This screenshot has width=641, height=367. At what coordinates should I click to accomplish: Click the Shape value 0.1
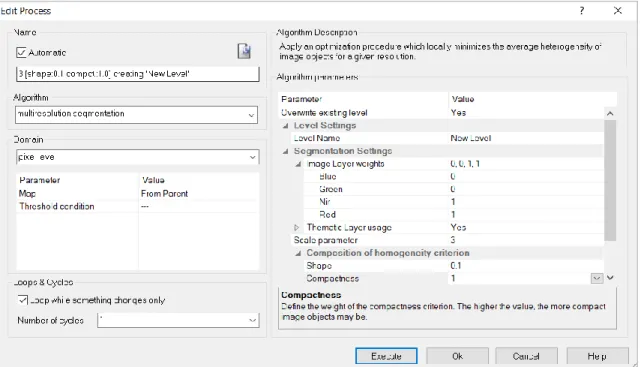456,266
